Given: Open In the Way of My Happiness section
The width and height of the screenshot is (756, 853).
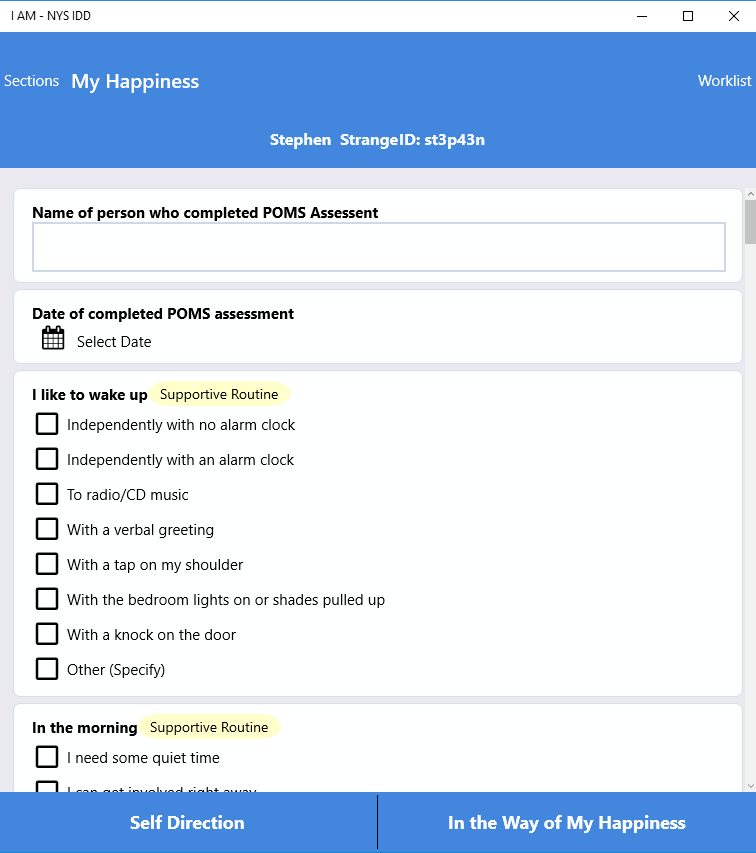Looking at the screenshot, I should [x=566, y=822].
